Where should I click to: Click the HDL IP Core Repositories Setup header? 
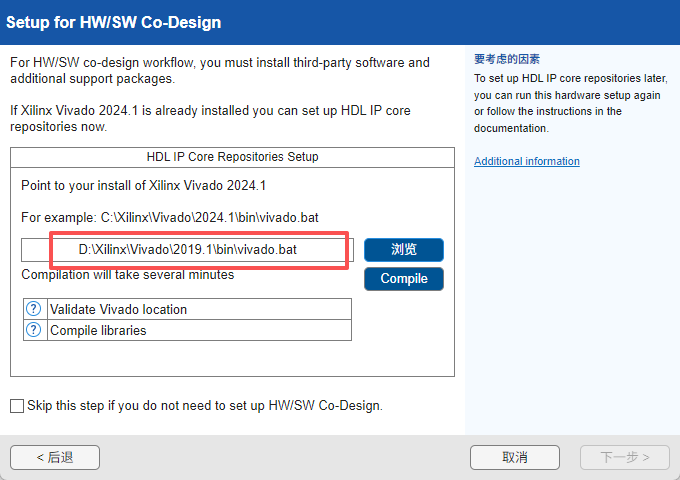(x=232, y=157)
